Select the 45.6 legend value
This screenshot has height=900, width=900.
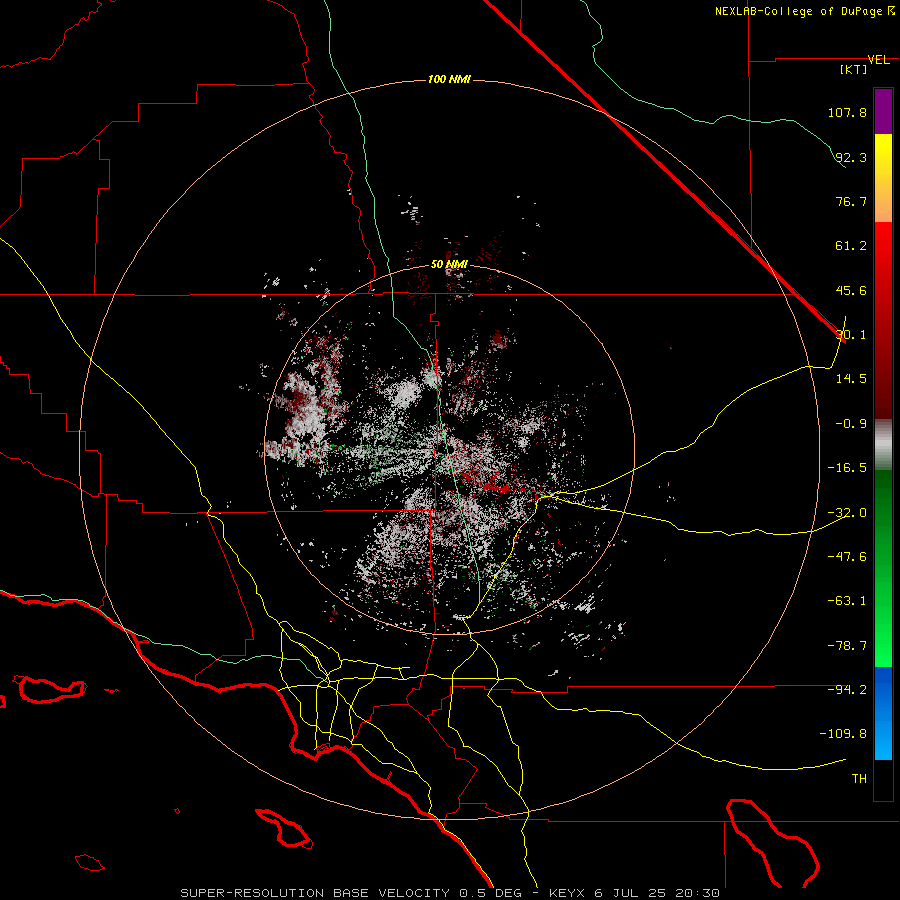pyautogui.click(x=851, y=290)
